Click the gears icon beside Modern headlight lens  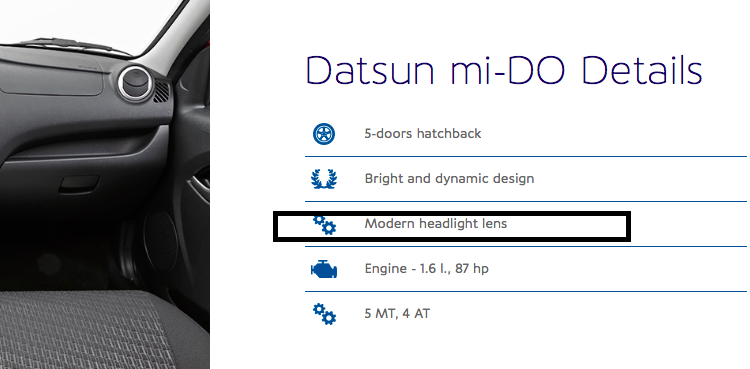click(324, 224)
